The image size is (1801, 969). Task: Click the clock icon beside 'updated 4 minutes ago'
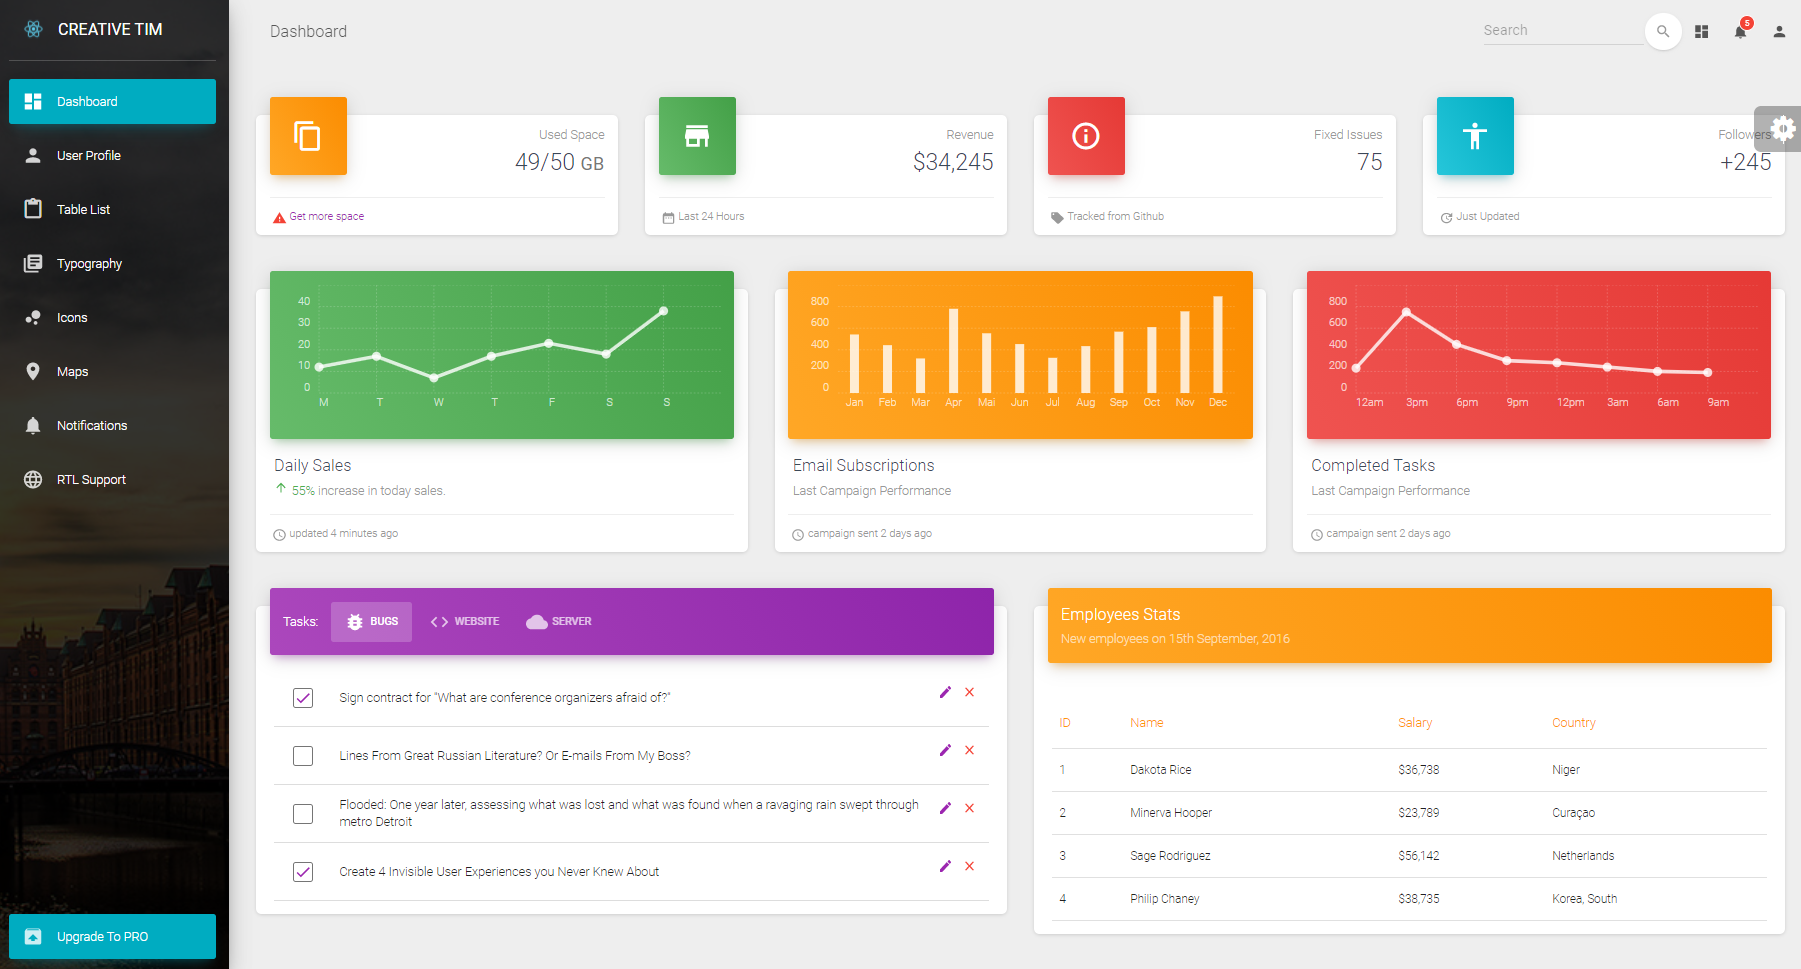click(x=279, y=534)
